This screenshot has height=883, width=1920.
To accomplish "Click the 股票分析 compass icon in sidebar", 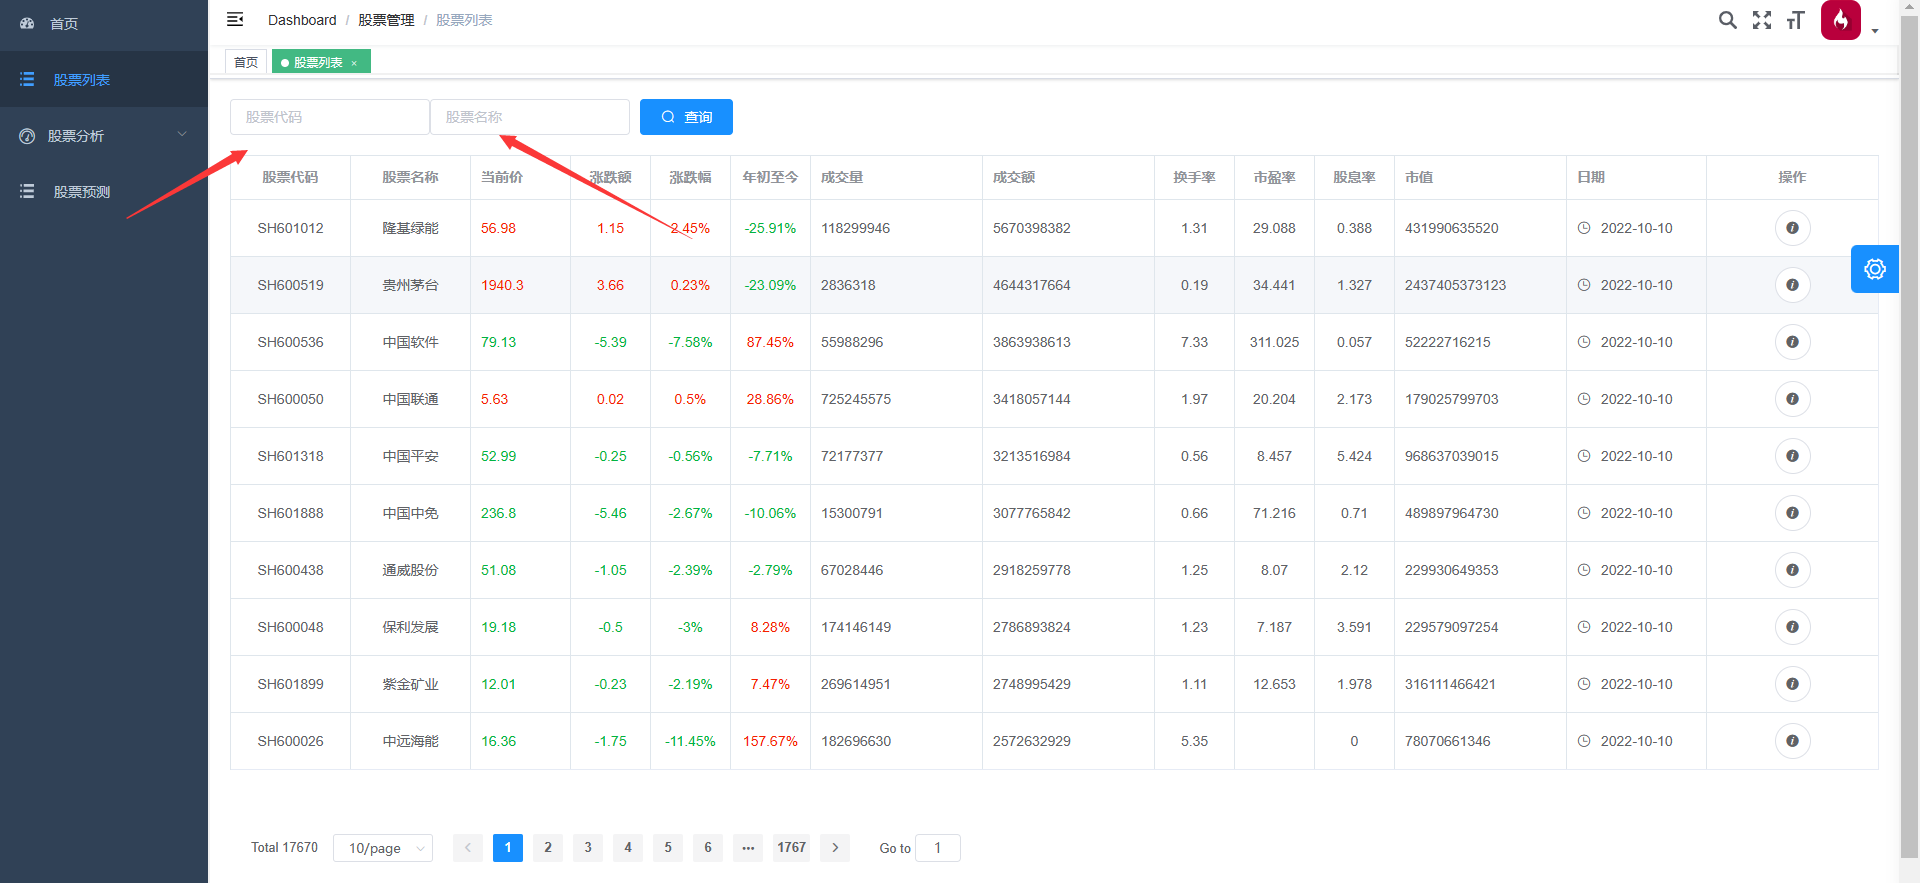I will pyautogui.click(x=27, y=136).
